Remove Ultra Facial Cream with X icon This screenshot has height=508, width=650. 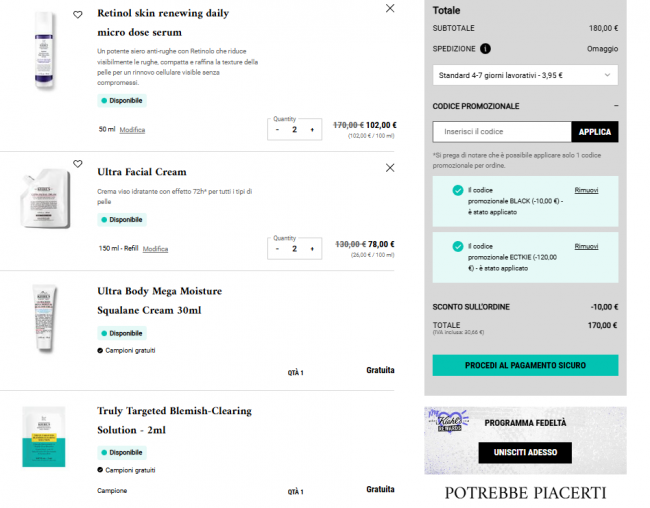point(390,166)
